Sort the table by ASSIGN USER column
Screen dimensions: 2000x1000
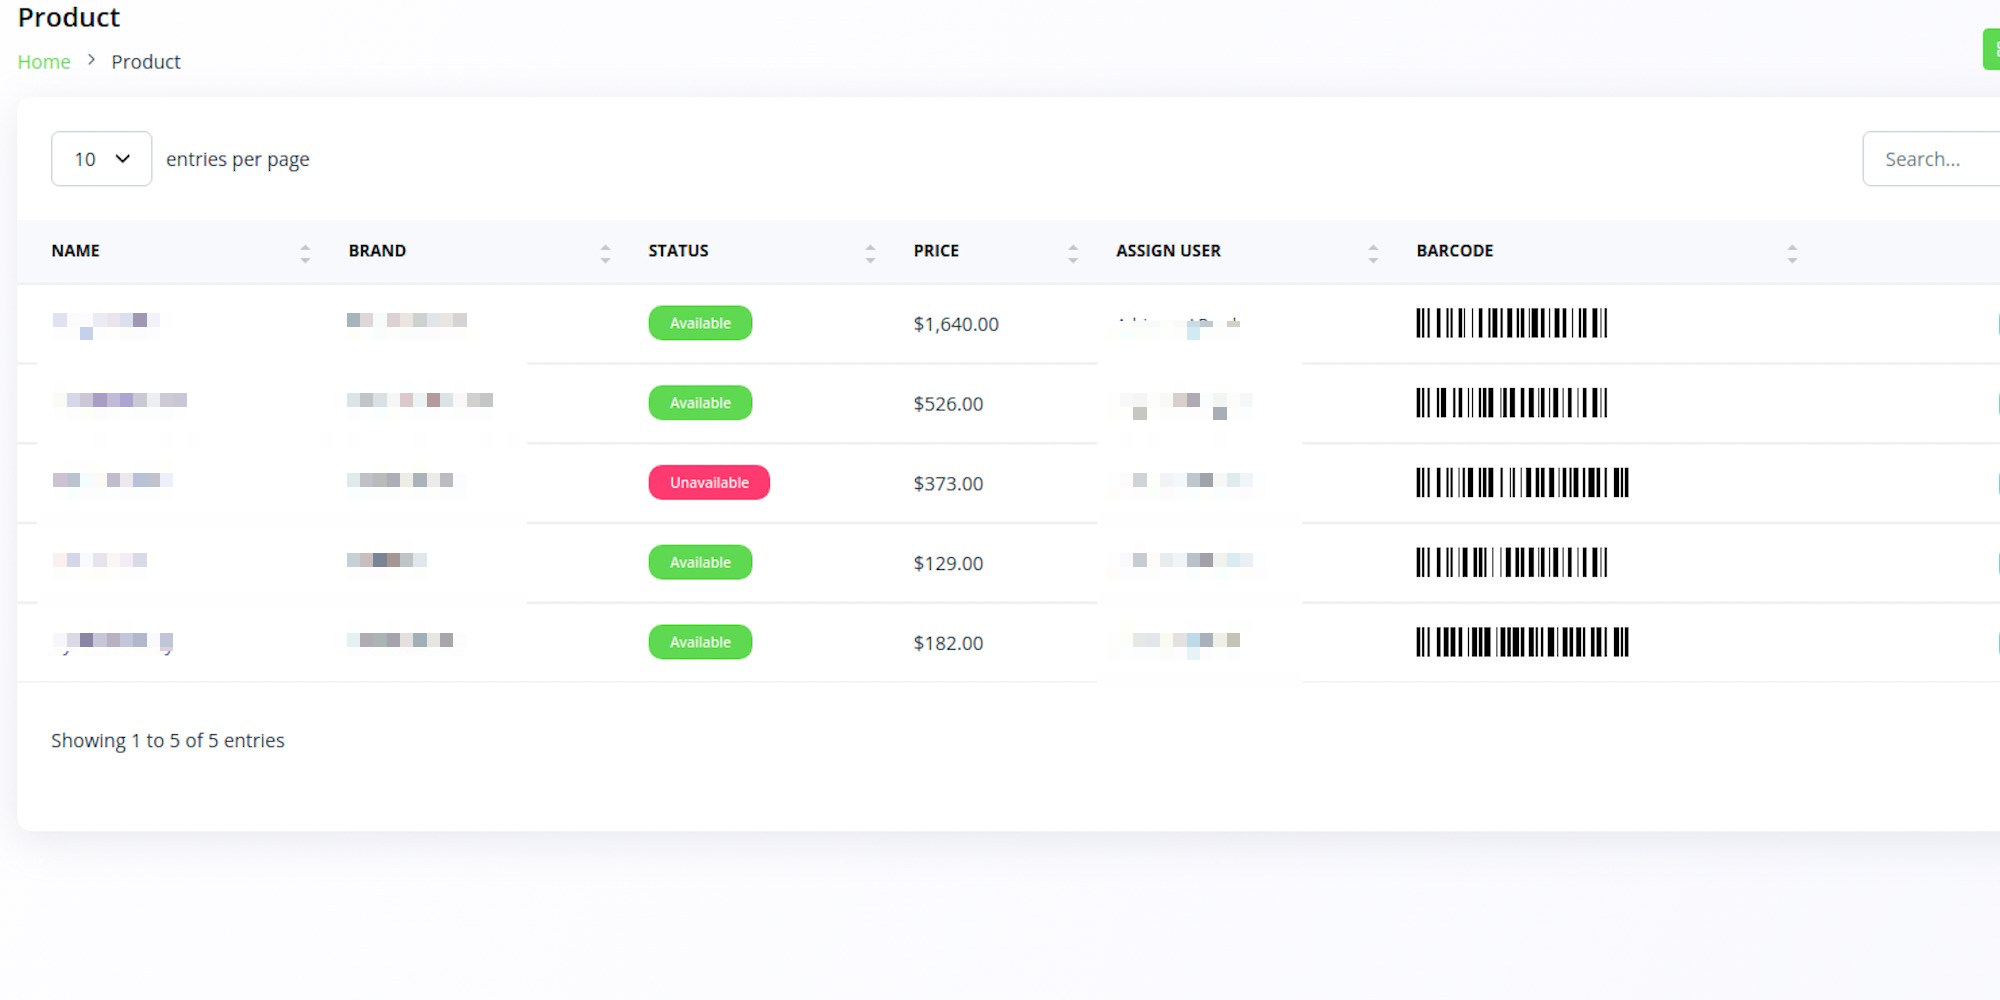pos(1373,253)
